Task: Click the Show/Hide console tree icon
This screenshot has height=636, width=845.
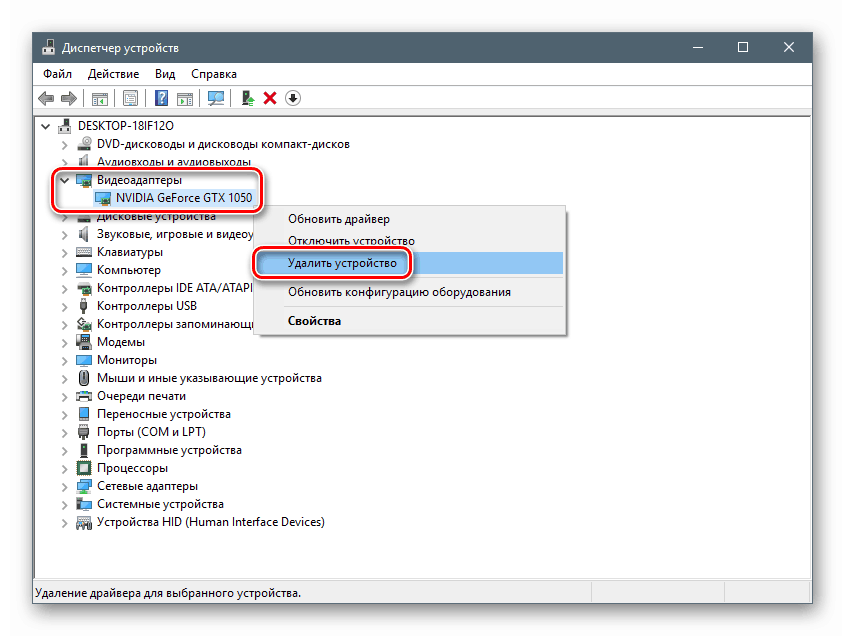Action: (x=99, y=98)
